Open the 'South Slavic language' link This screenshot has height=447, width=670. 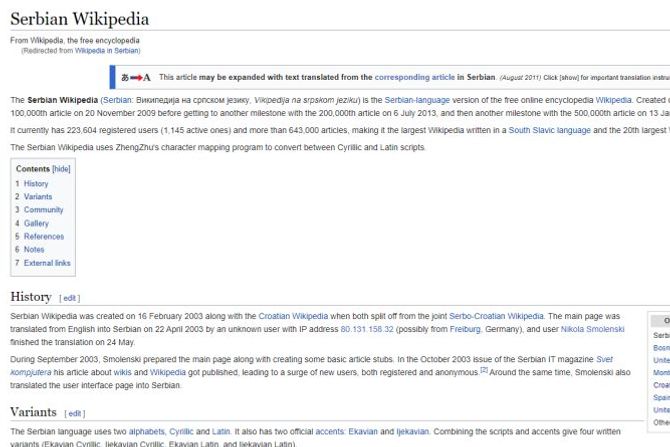[550, 130]
